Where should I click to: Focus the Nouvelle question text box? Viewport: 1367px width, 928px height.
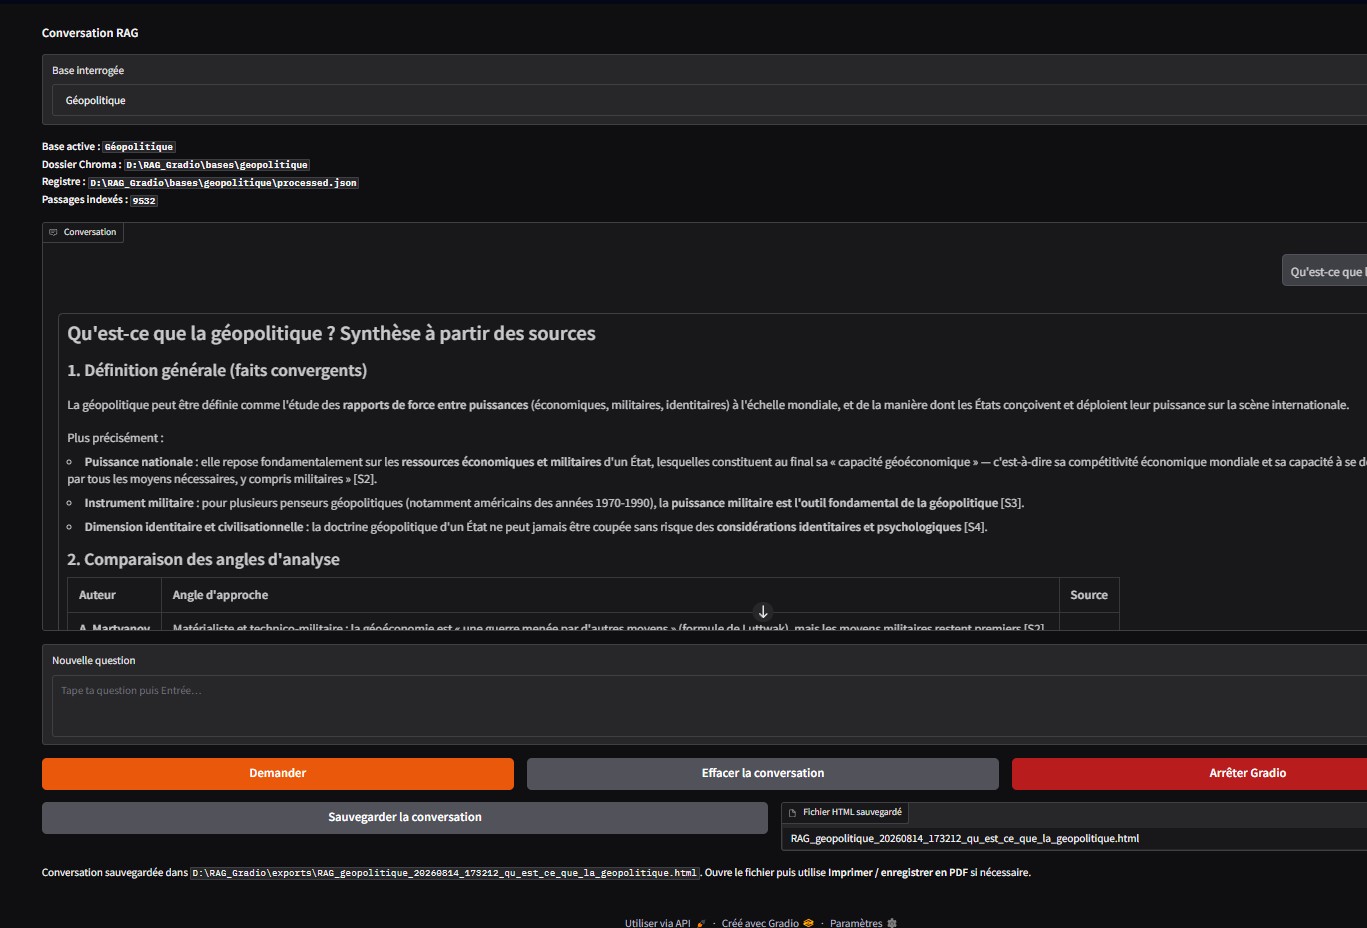click(x=709, y=706)
